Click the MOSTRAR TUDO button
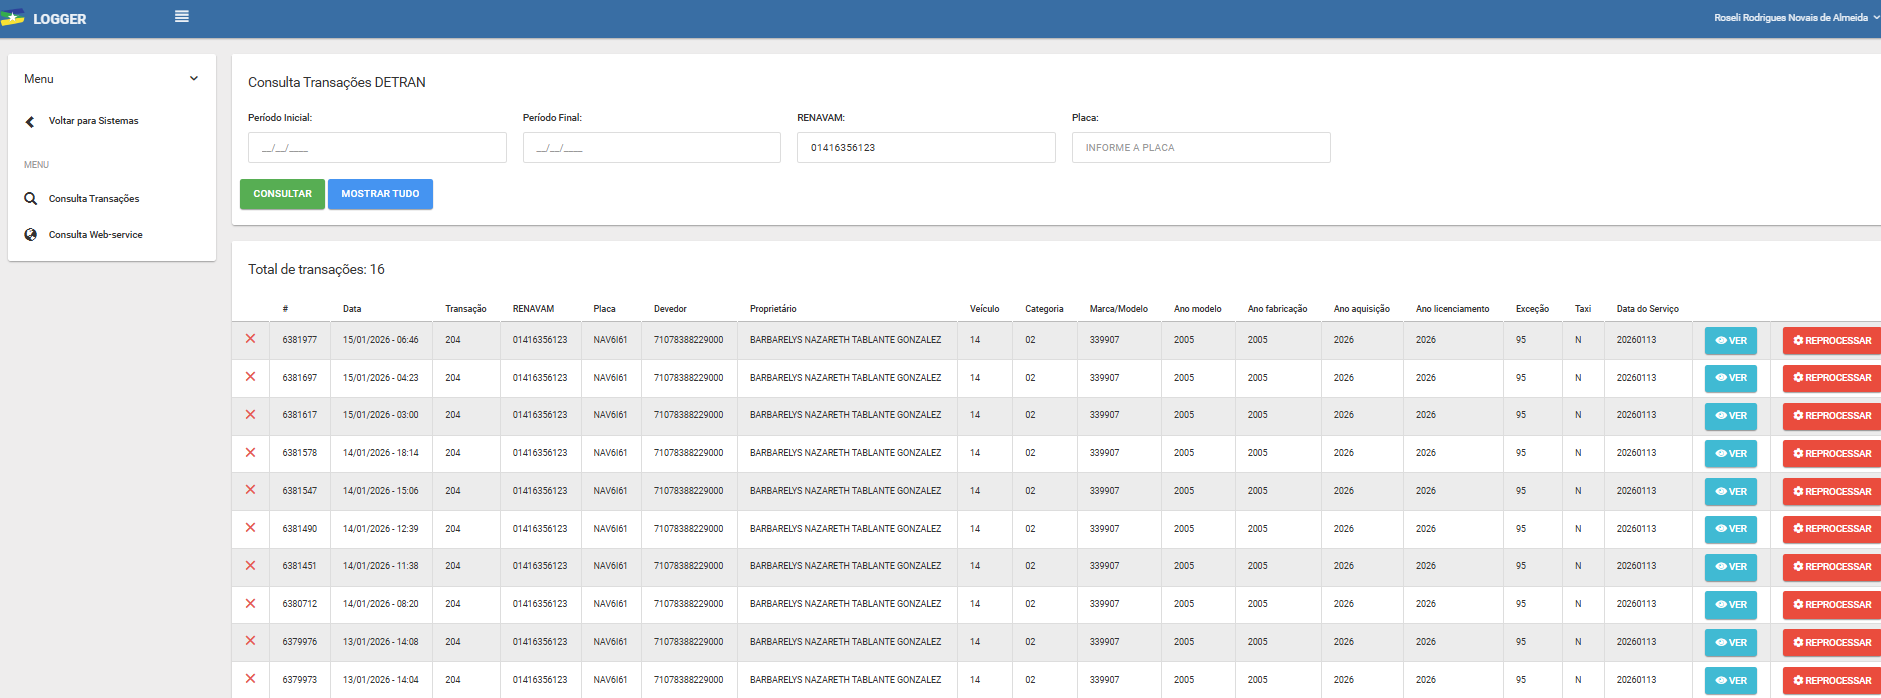The height and width of the screenshot is (698, 1881). [380, 194]
